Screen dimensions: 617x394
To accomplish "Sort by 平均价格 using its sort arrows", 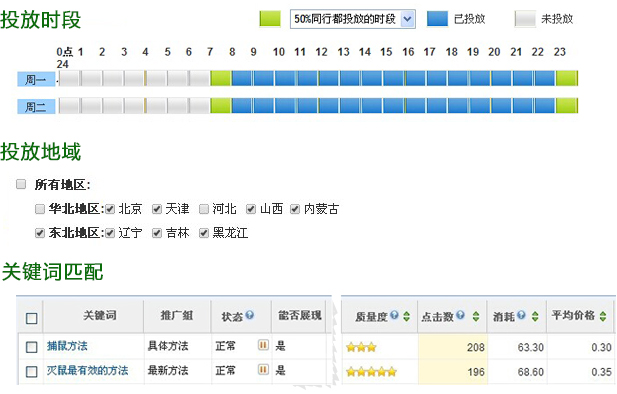I will (603, 316).
